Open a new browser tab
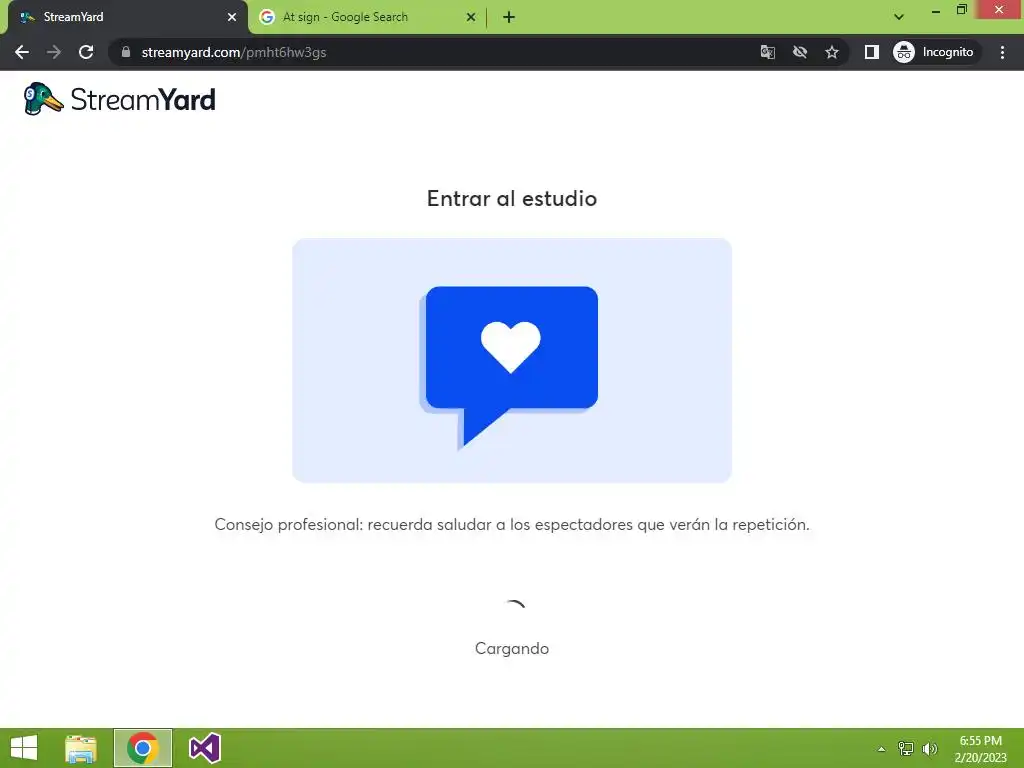Screen dimensions: 1024x768 [509, 17]
